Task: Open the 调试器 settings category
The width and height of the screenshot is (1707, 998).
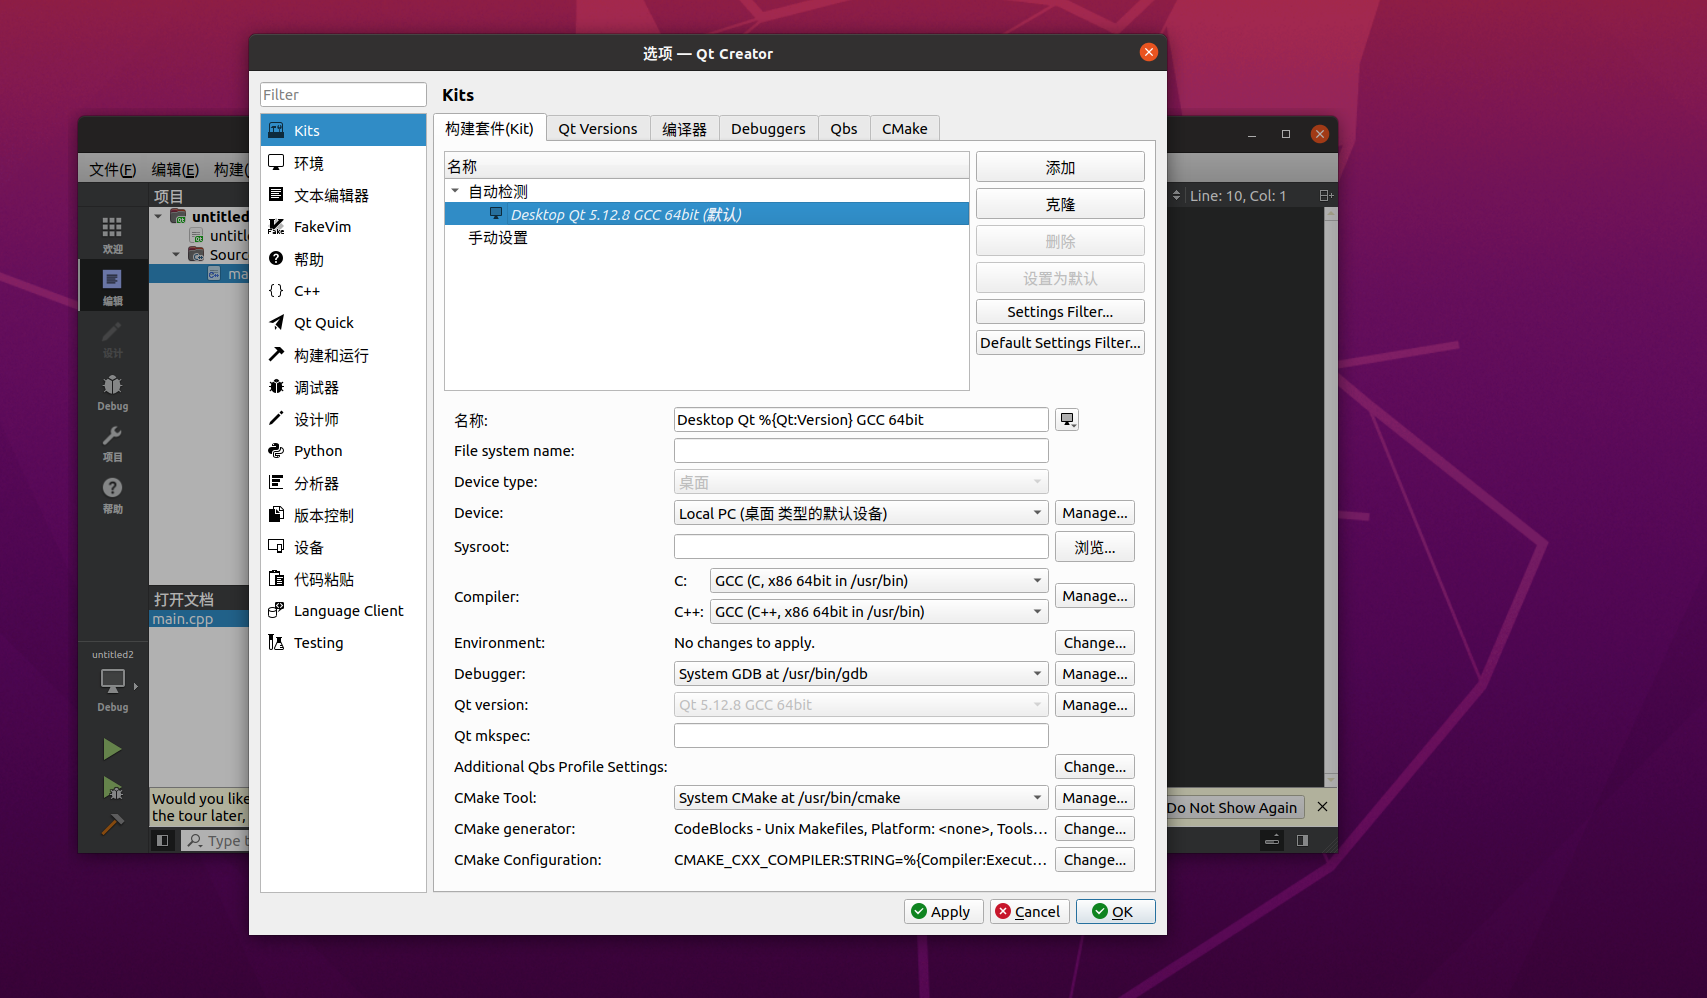Action: pyautogui.click(x=343, y=387)
